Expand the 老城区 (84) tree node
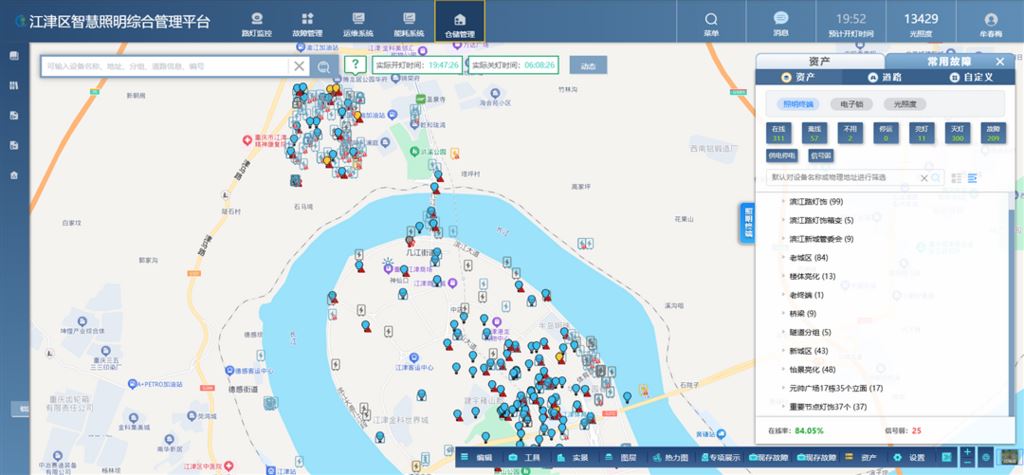This screenshot has height=475, width=1024. 807,258
